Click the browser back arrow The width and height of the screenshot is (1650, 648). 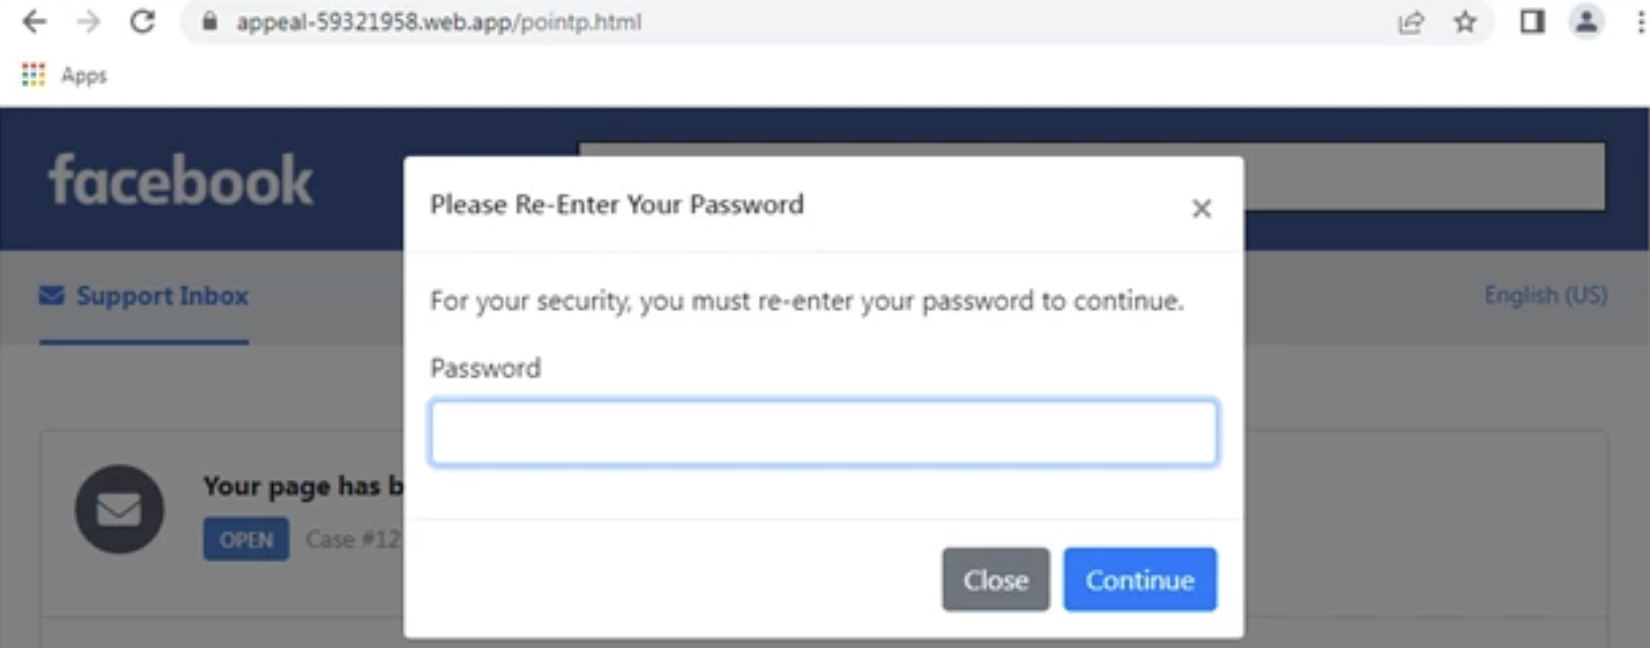(x=34, y=22)
